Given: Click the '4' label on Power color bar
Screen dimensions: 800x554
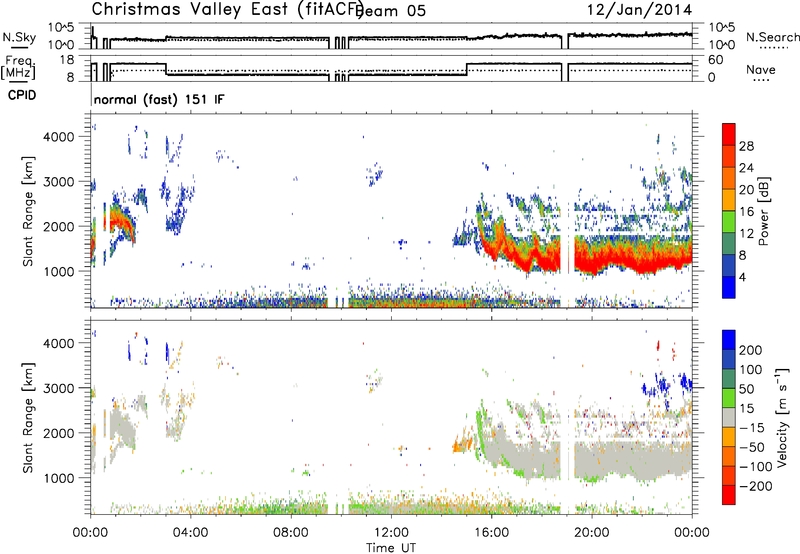Looking at the screenshot, I should pos(743,277).
